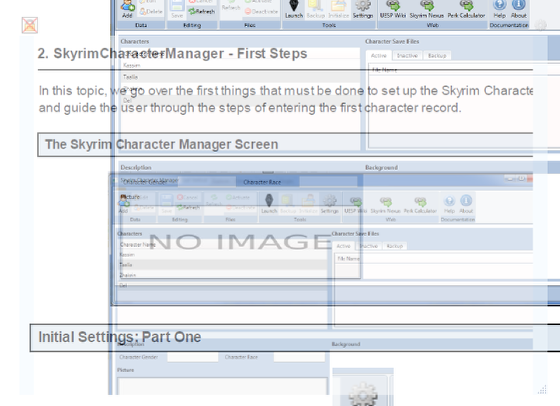Open the Backup tab in the topmost save files panel

[x=437, y=55]
